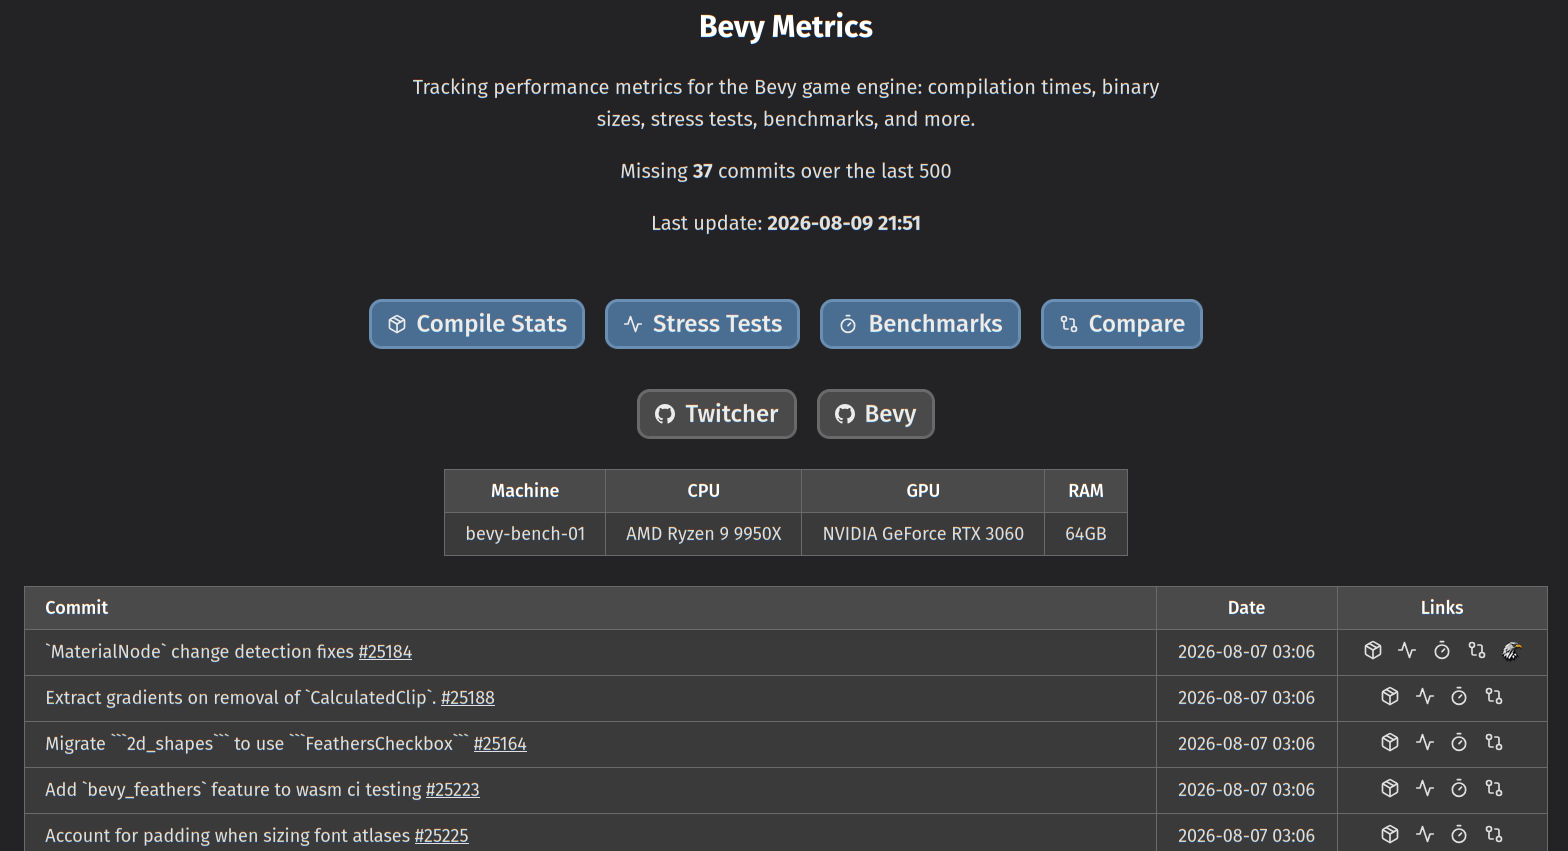The width and height of the screenshot is (1568, 851).
Task: Click the date cell for commit #25223
Action: [x=1247, y=790]
